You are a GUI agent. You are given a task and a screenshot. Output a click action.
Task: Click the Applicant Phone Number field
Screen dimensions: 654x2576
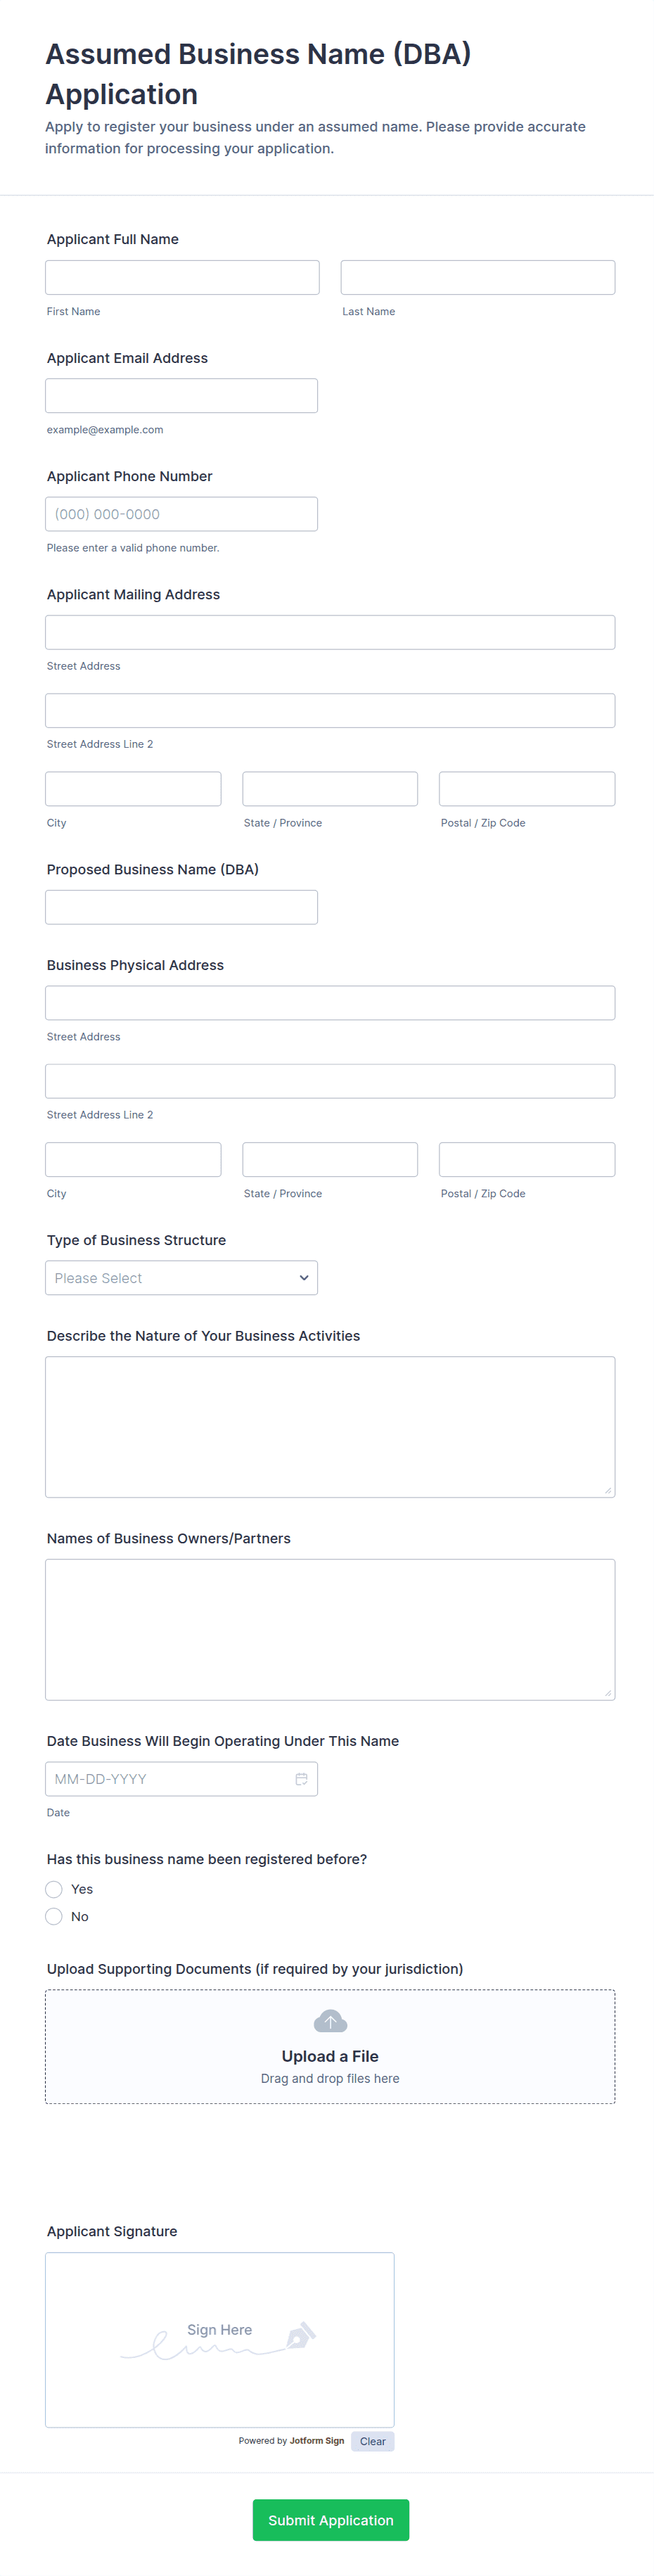point(181,514)
